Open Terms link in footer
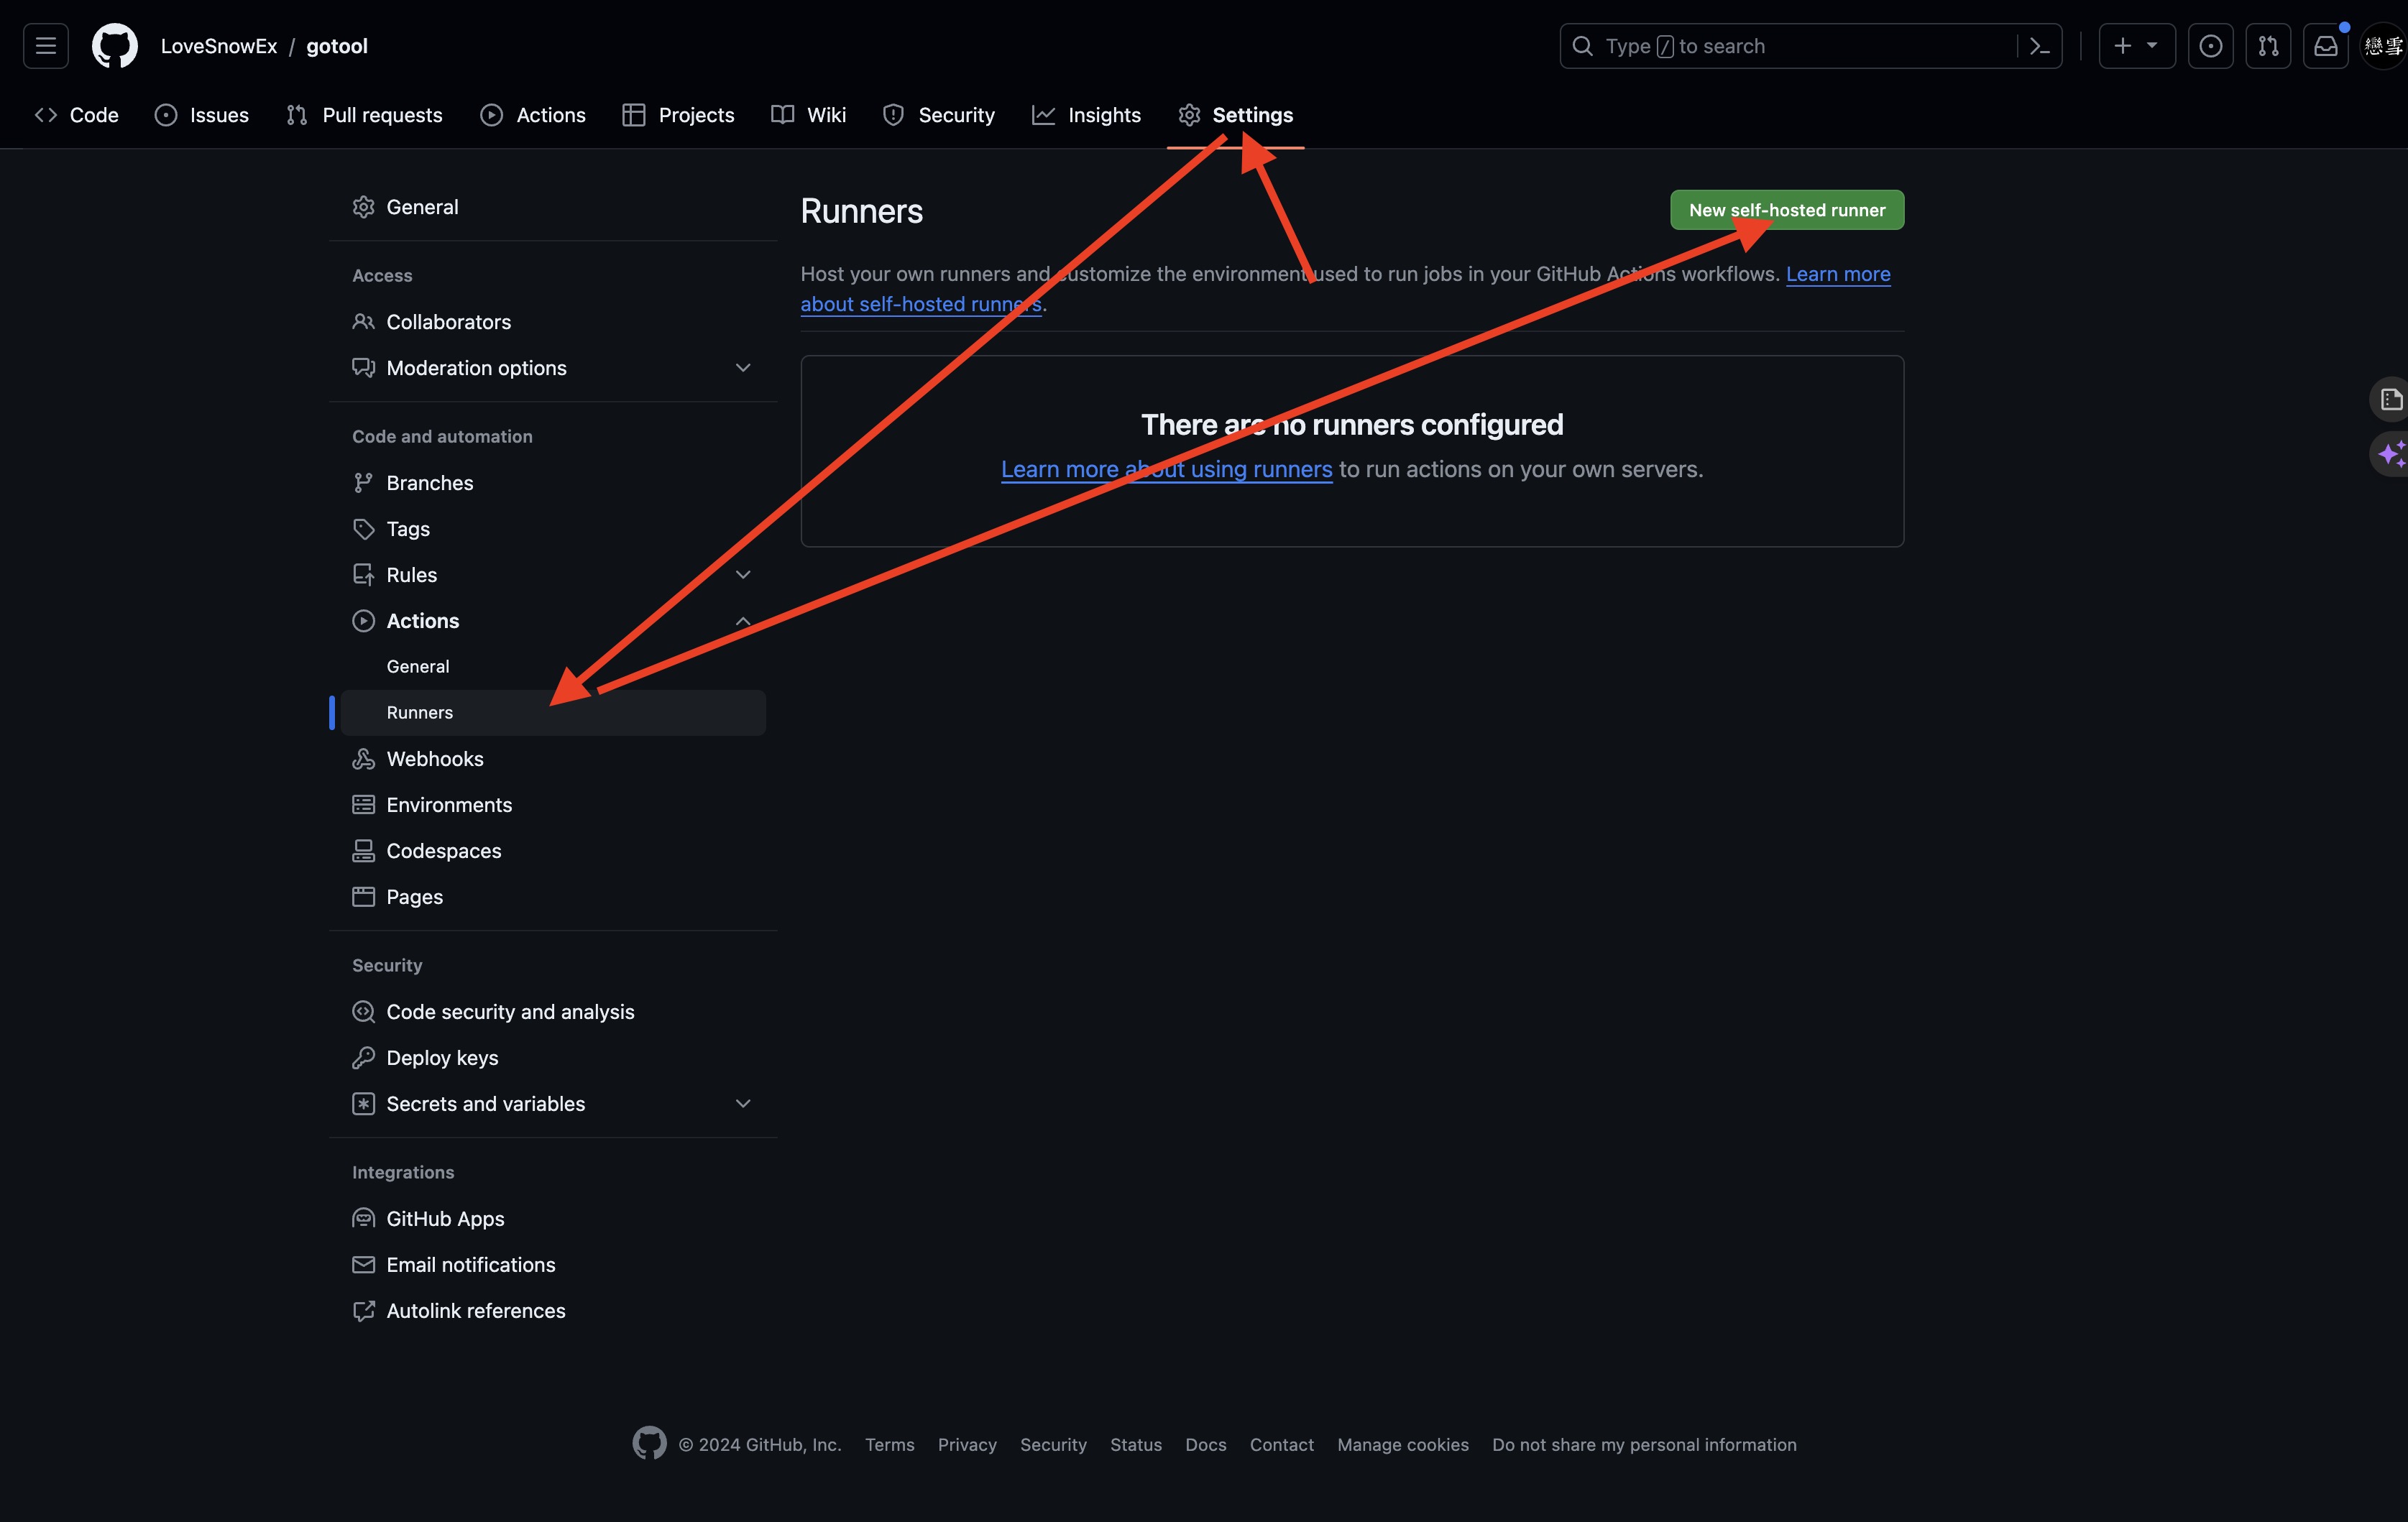Screen dimensions: 2408x1522 click(889, 1445)
